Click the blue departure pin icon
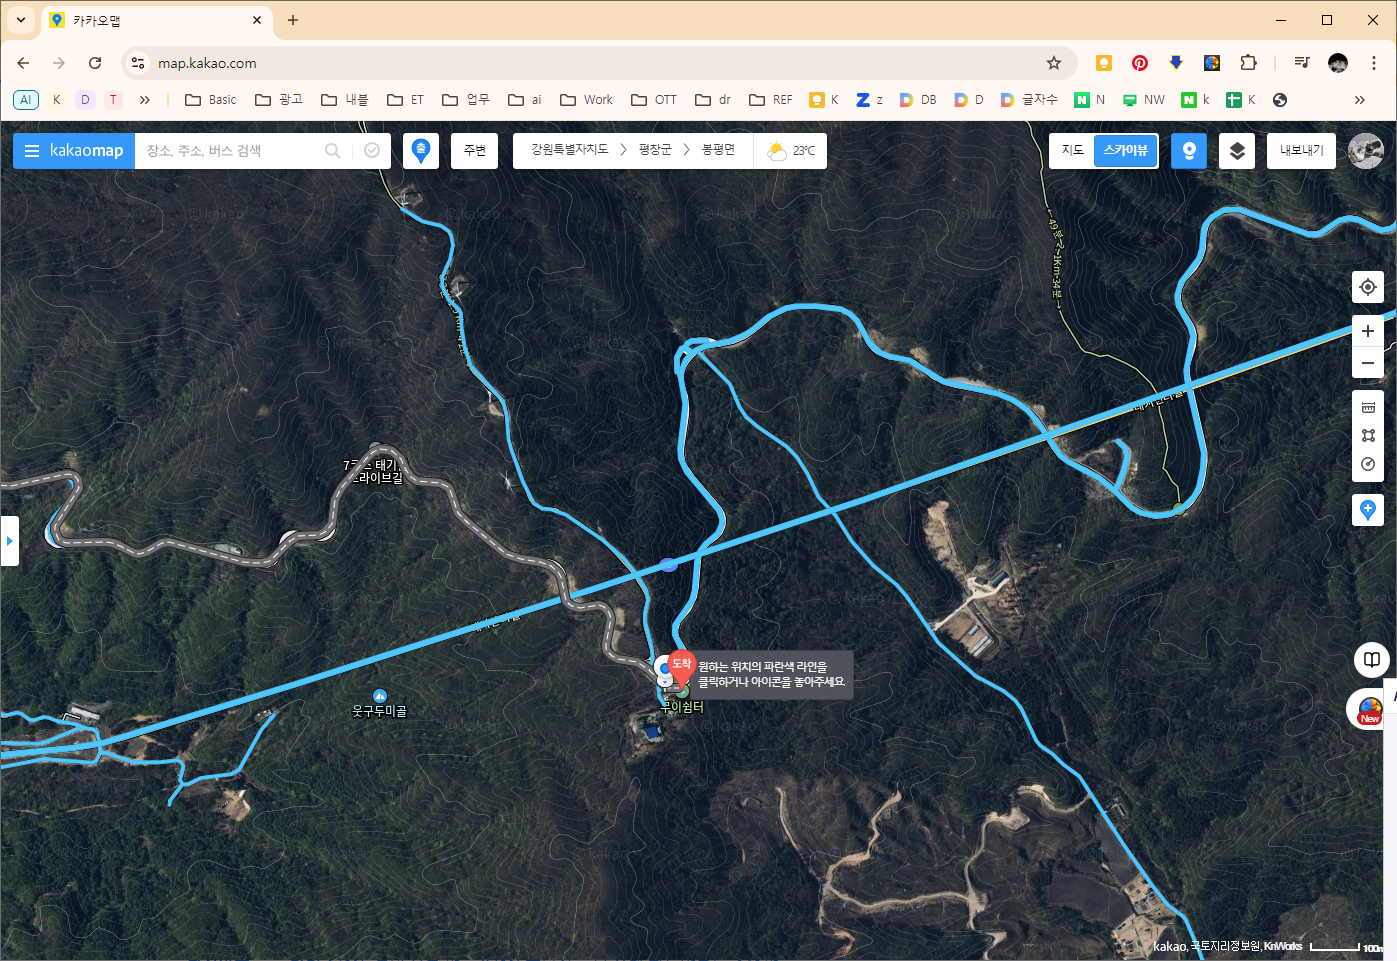 tap(421, 151)
